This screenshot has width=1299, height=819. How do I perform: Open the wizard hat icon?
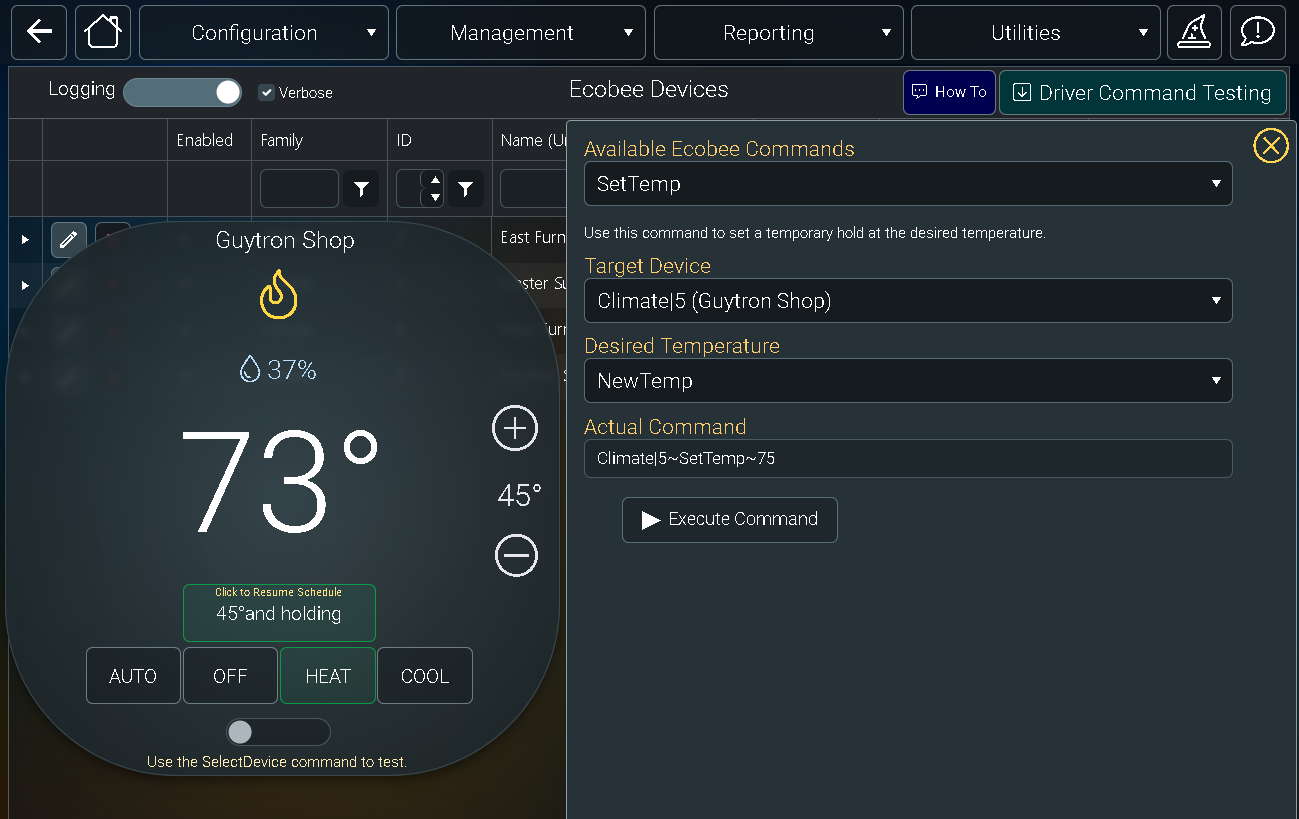1195,32
